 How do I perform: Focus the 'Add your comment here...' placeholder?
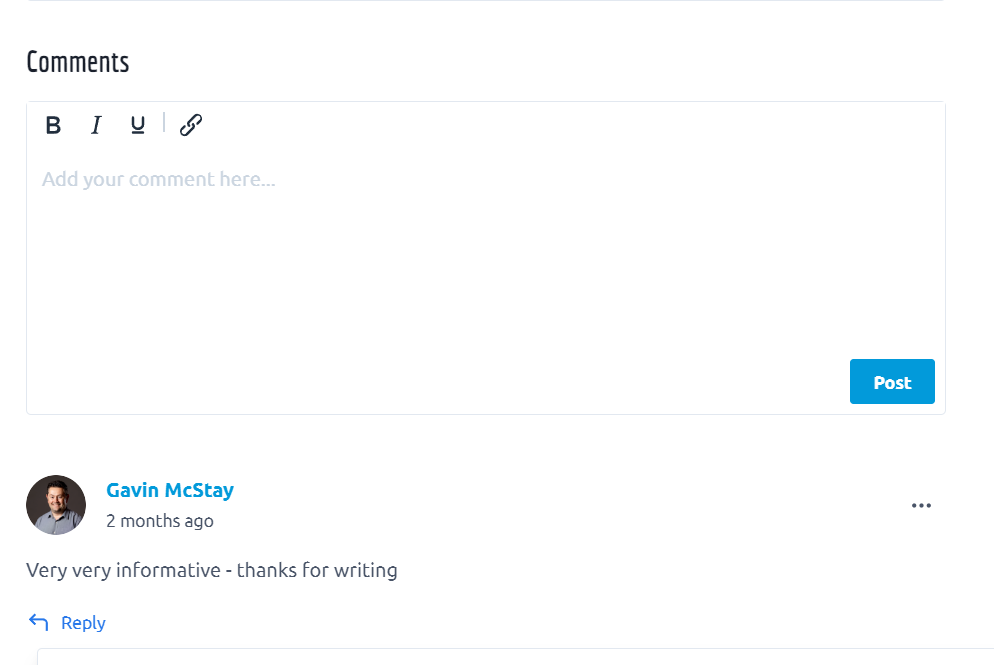pos(158,180)
